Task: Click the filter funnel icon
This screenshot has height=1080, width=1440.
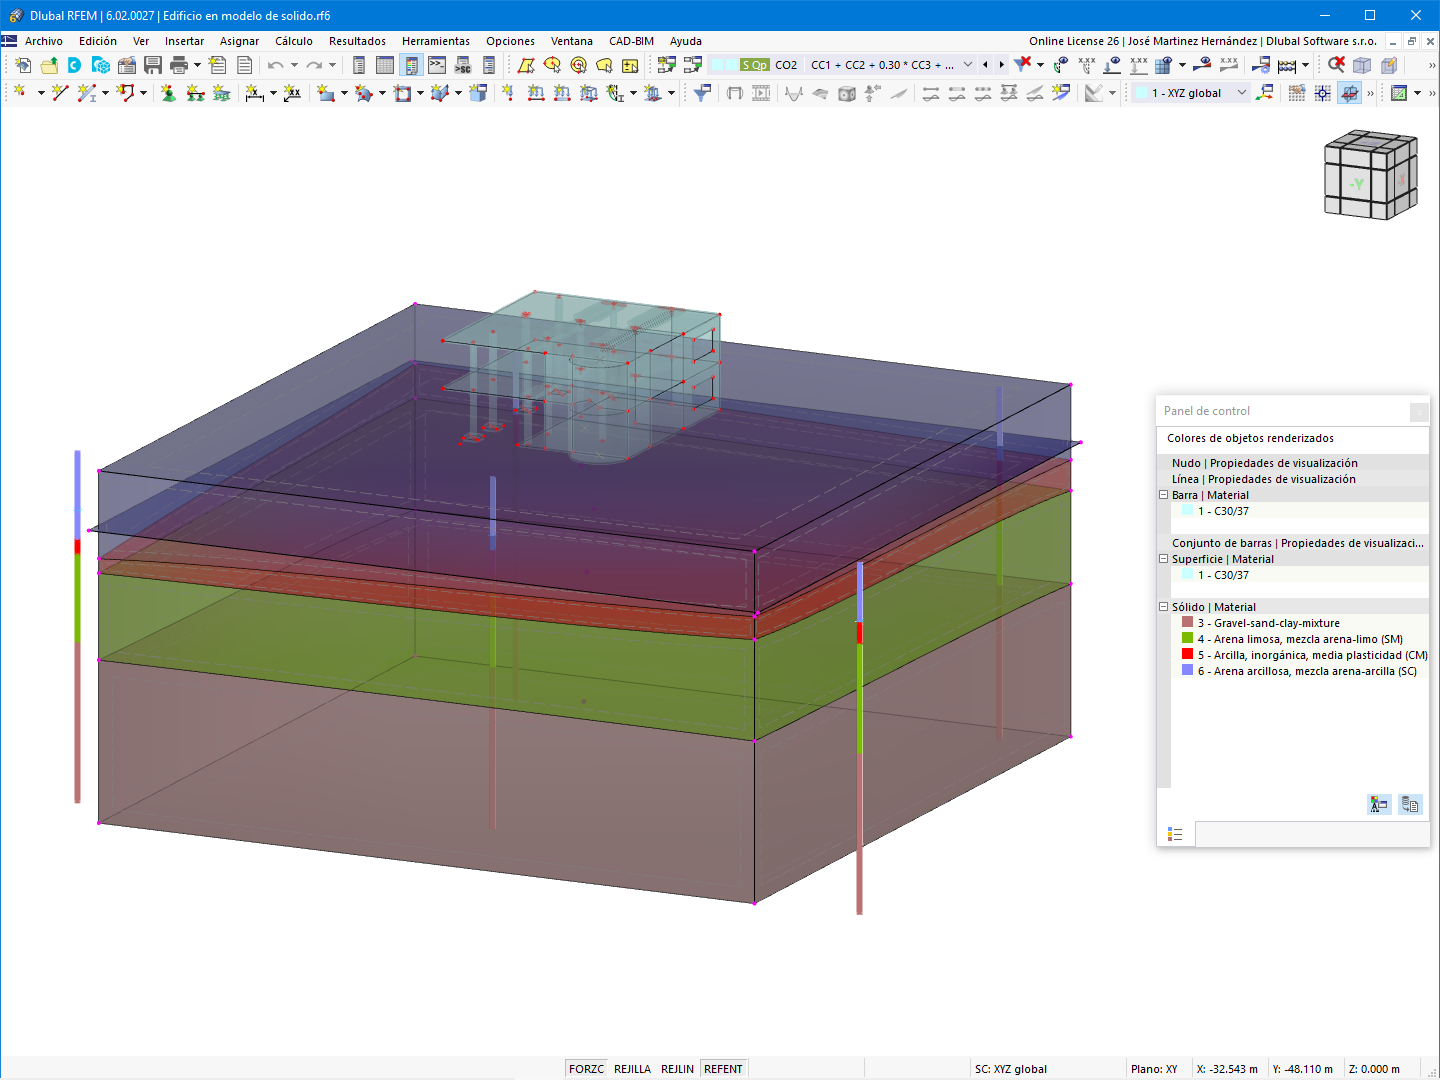Action: point(703,93)
